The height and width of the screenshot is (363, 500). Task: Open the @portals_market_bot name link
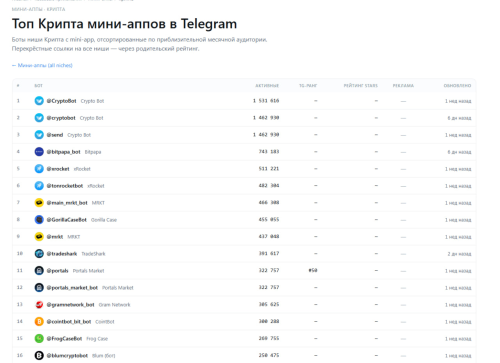click(x=72, y=288)
